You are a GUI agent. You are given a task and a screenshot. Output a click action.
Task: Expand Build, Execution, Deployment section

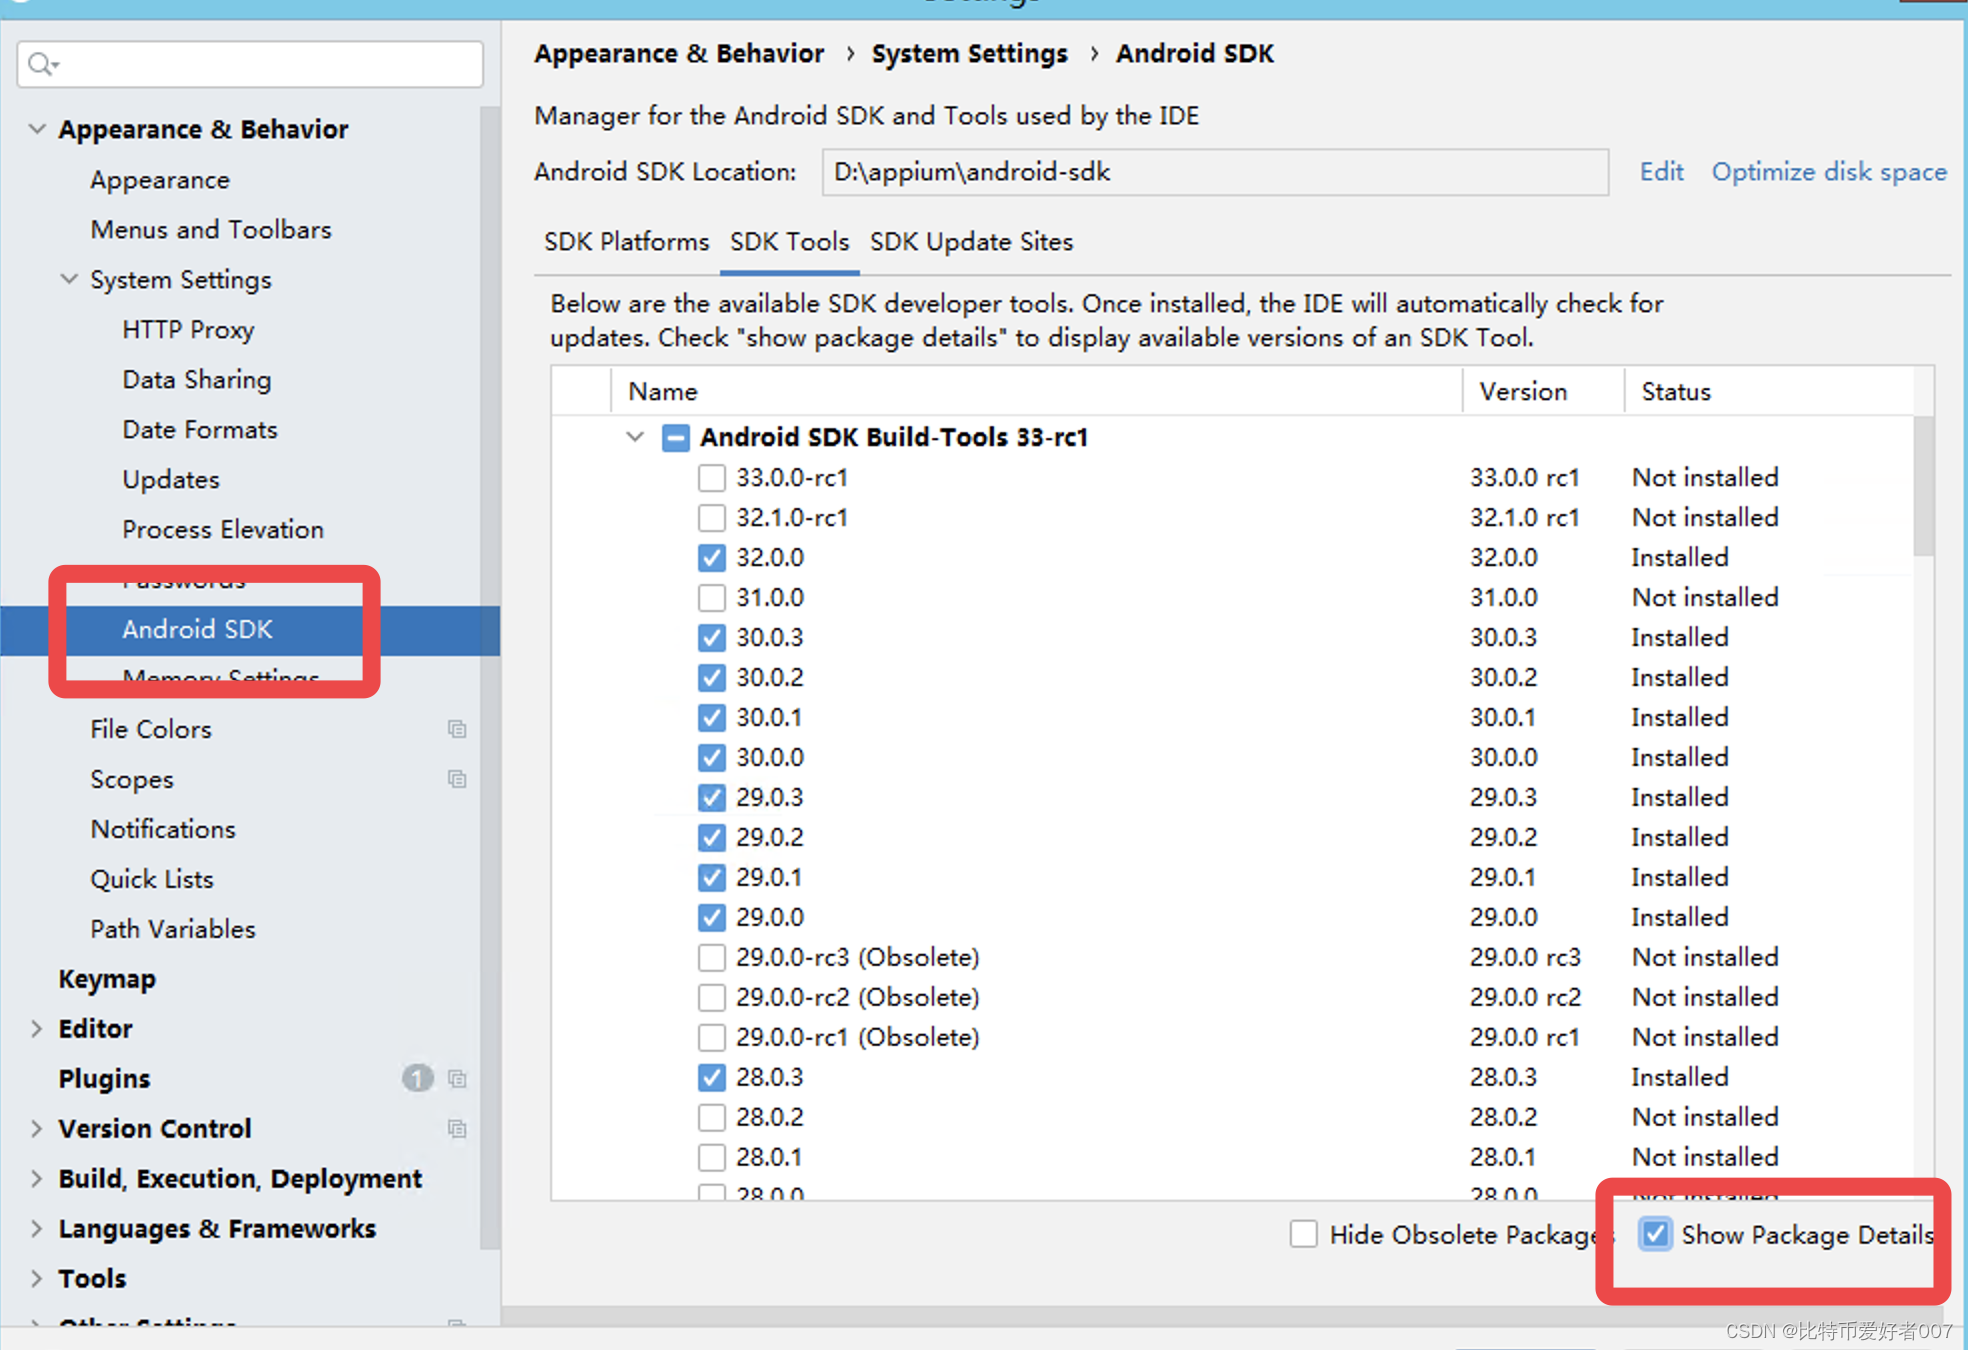pyautogui.click(x=37, y=1178)
